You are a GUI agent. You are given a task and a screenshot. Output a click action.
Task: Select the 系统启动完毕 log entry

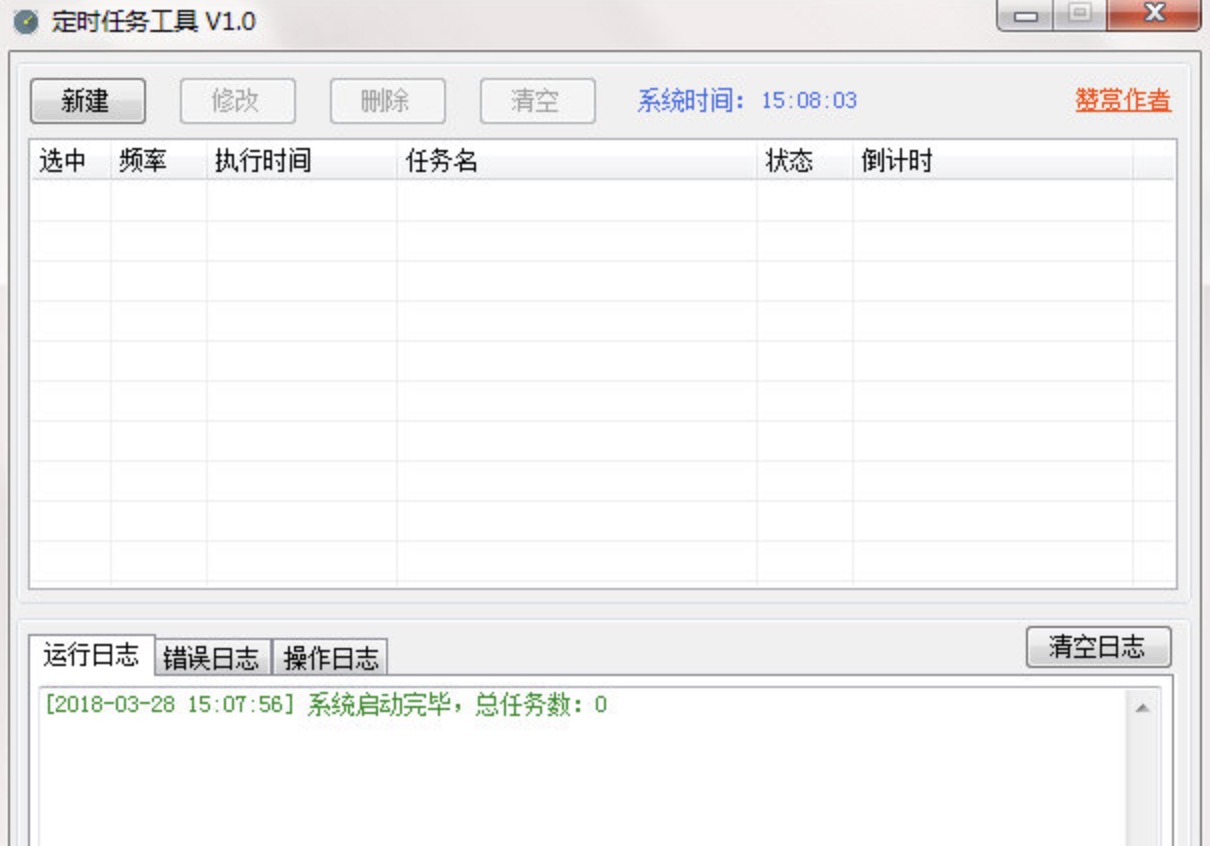(326, 705)
